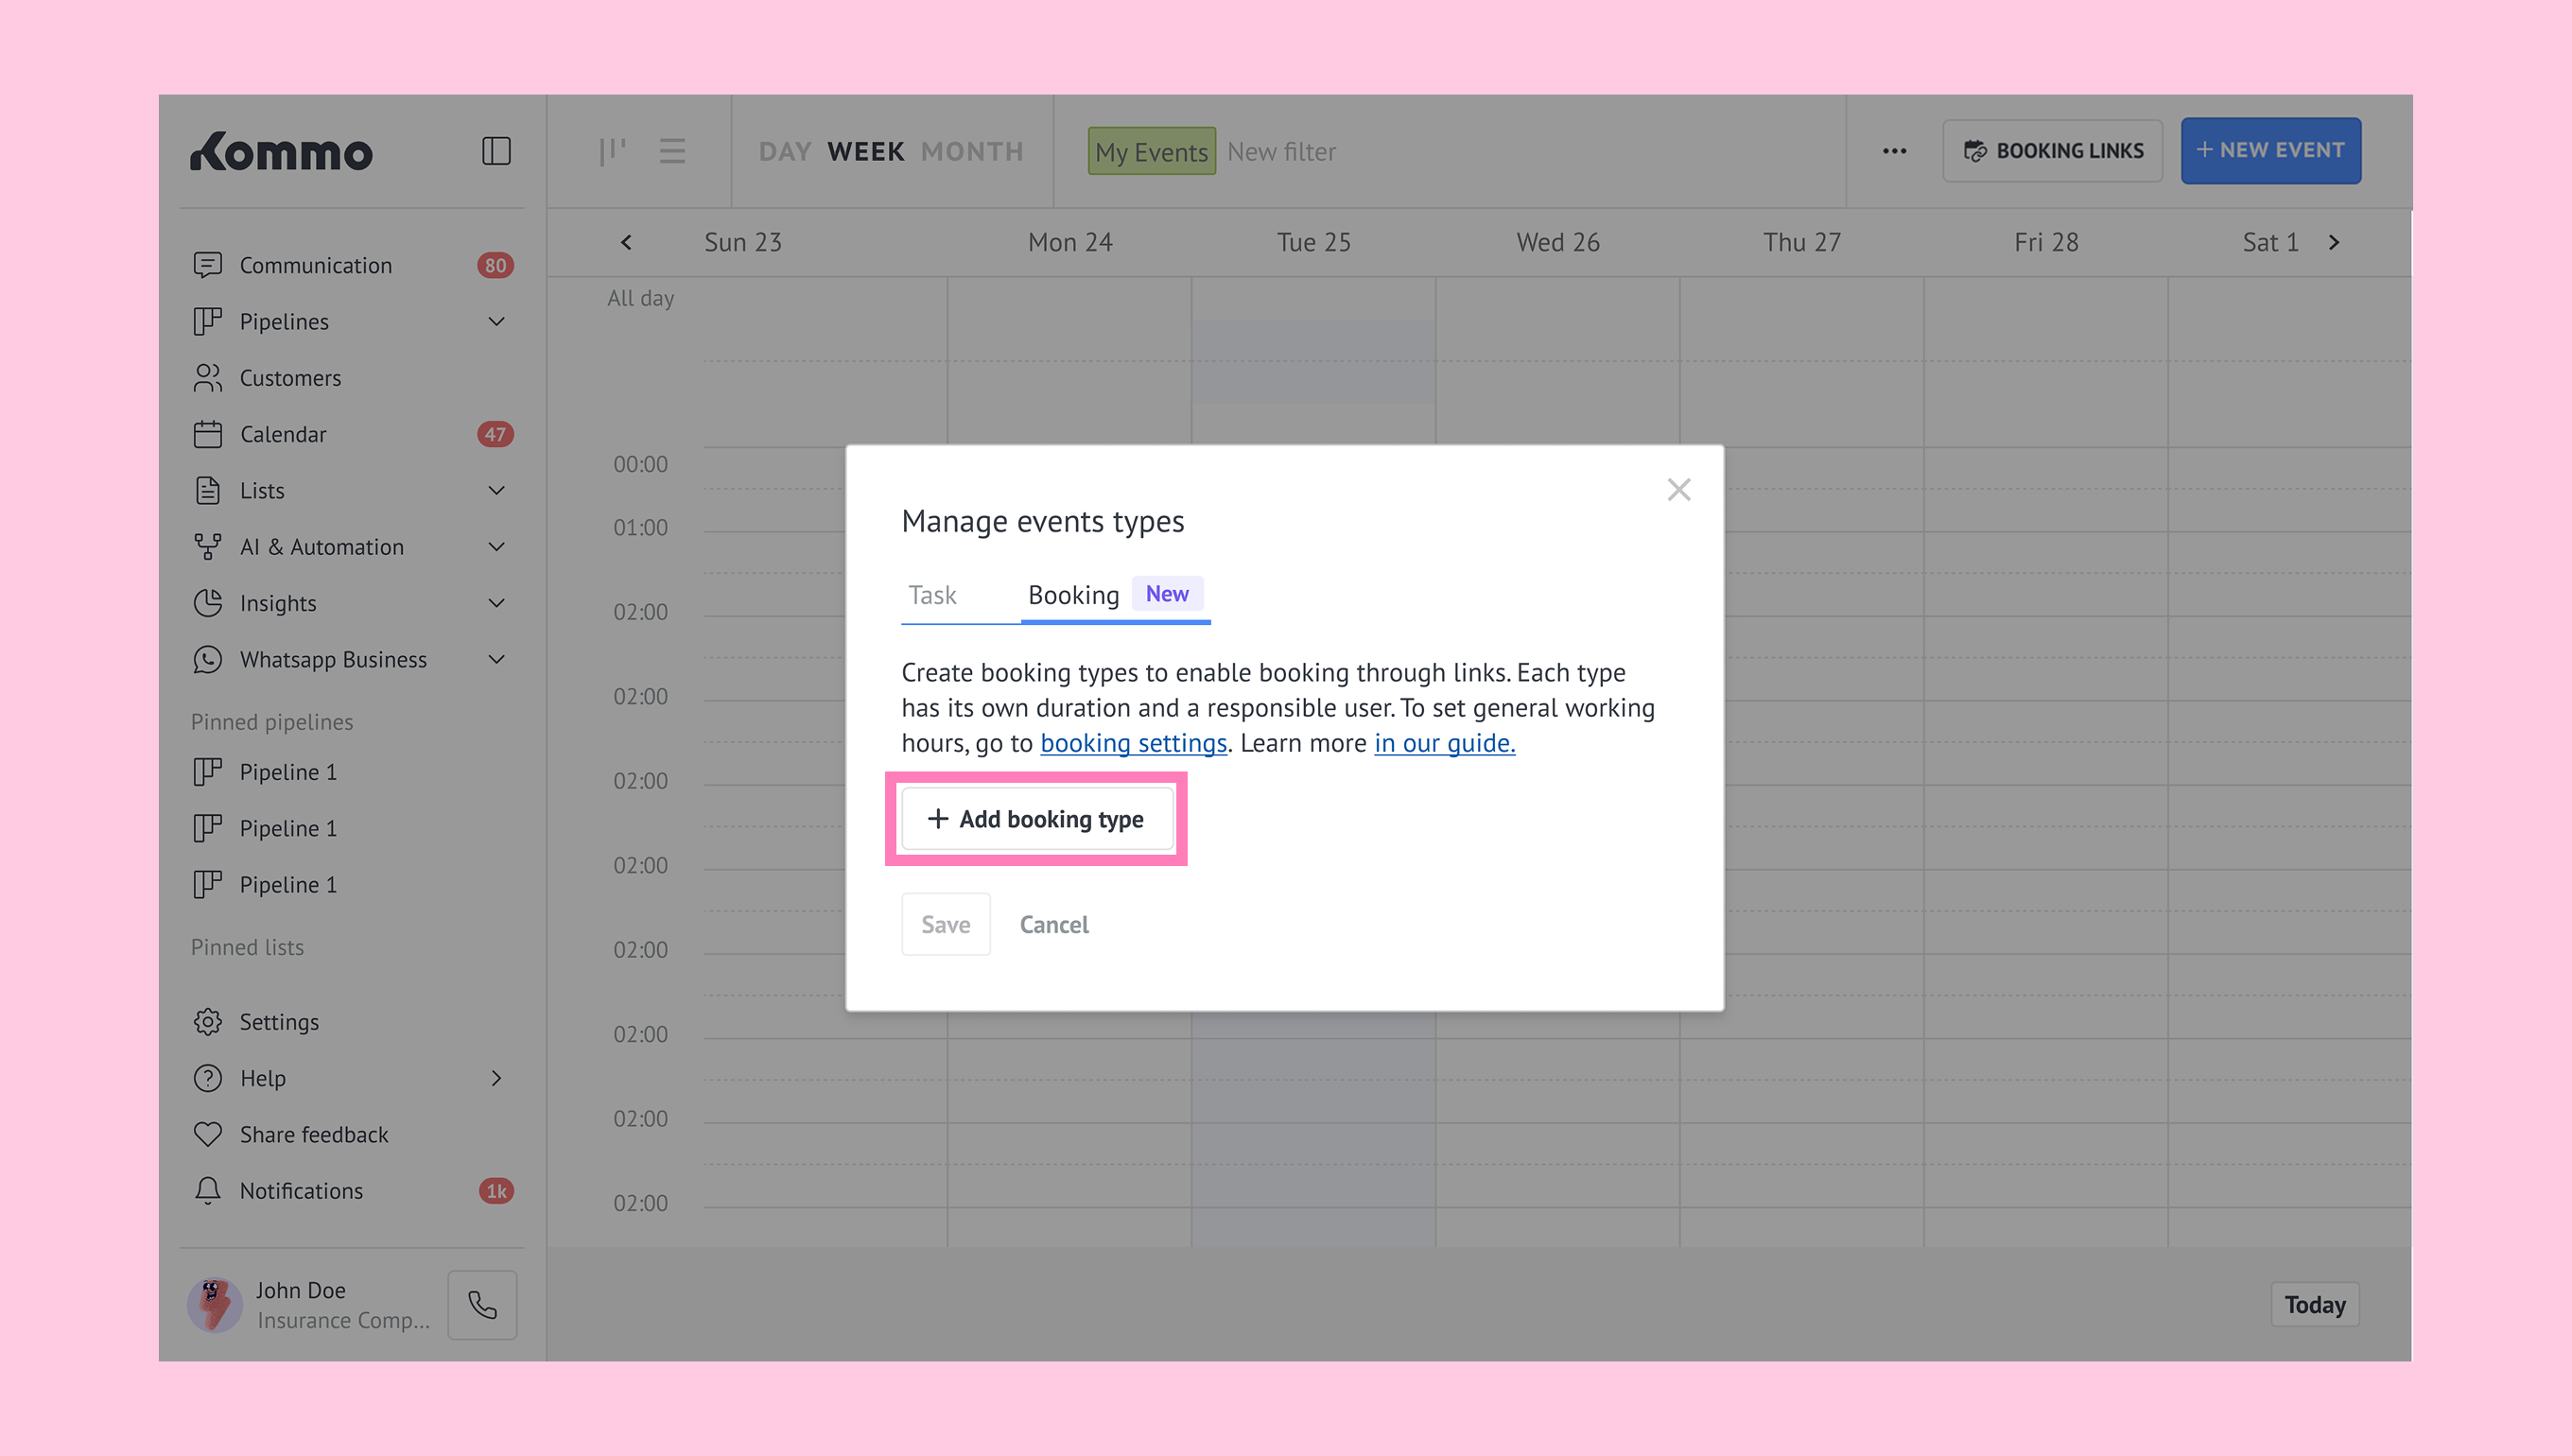This screenshot has height=1456, width=2572.
Task: Open the 'in our guide' link
Action: [1444, 743]
